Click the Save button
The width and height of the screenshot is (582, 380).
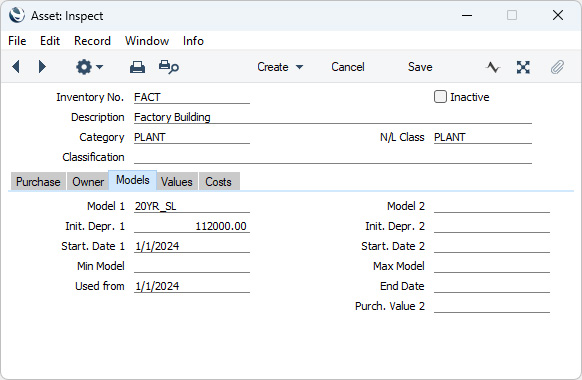[x=420, y=67]
